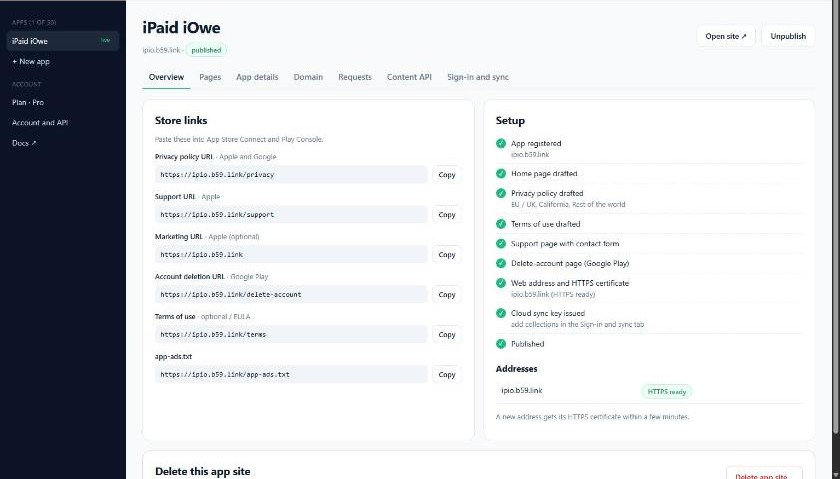Click + New app in sidebar
The height and width of the screenshot is (479, 840).
pos(63,62)
